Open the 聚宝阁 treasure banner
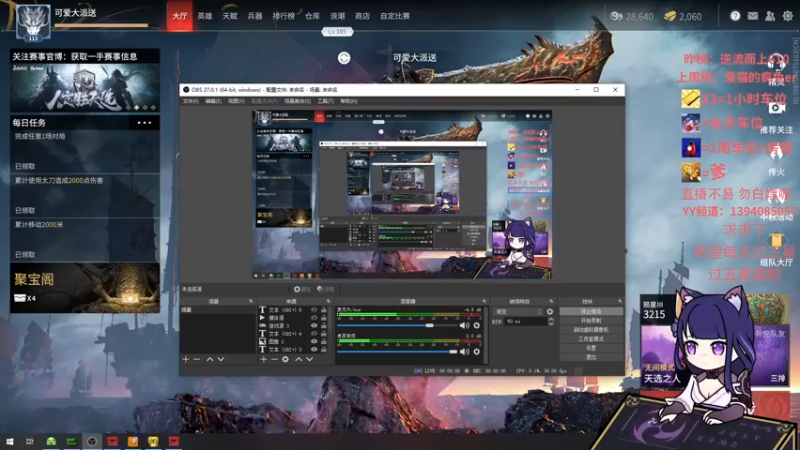The height and width of the screenshot is (450, 800). pos(85,288)
